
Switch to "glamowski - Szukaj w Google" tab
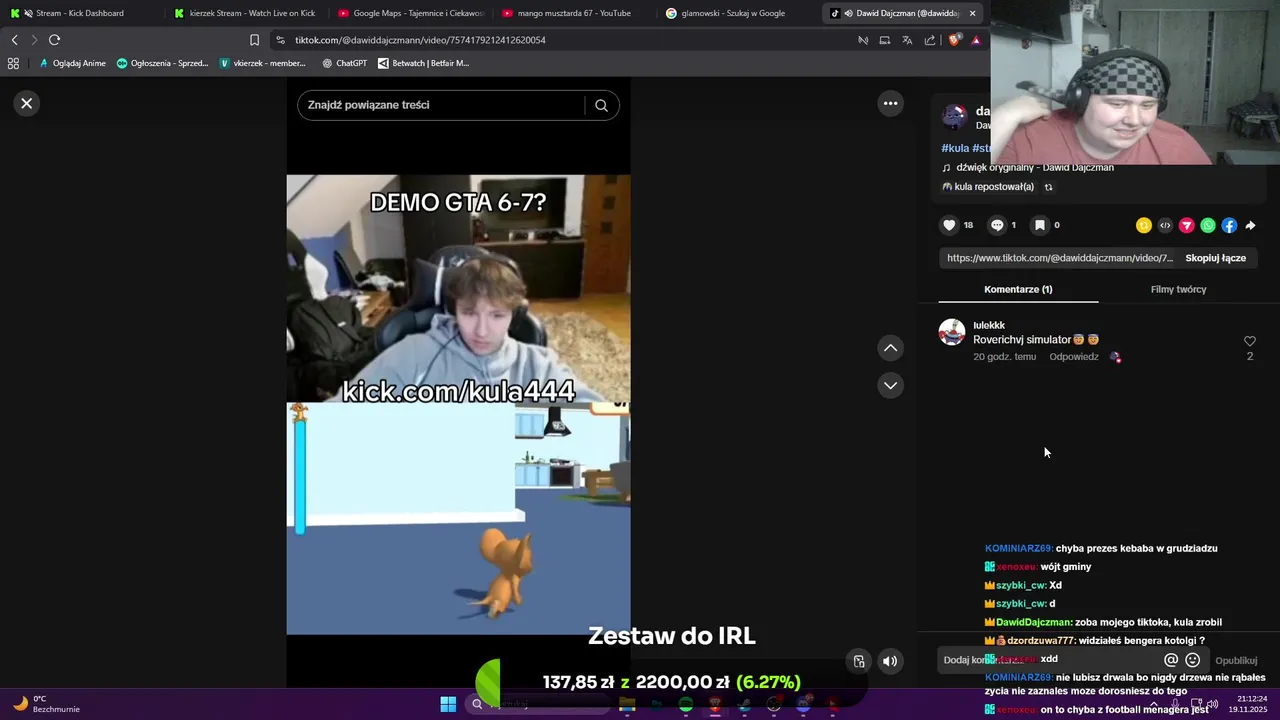(x=738, y=13)
